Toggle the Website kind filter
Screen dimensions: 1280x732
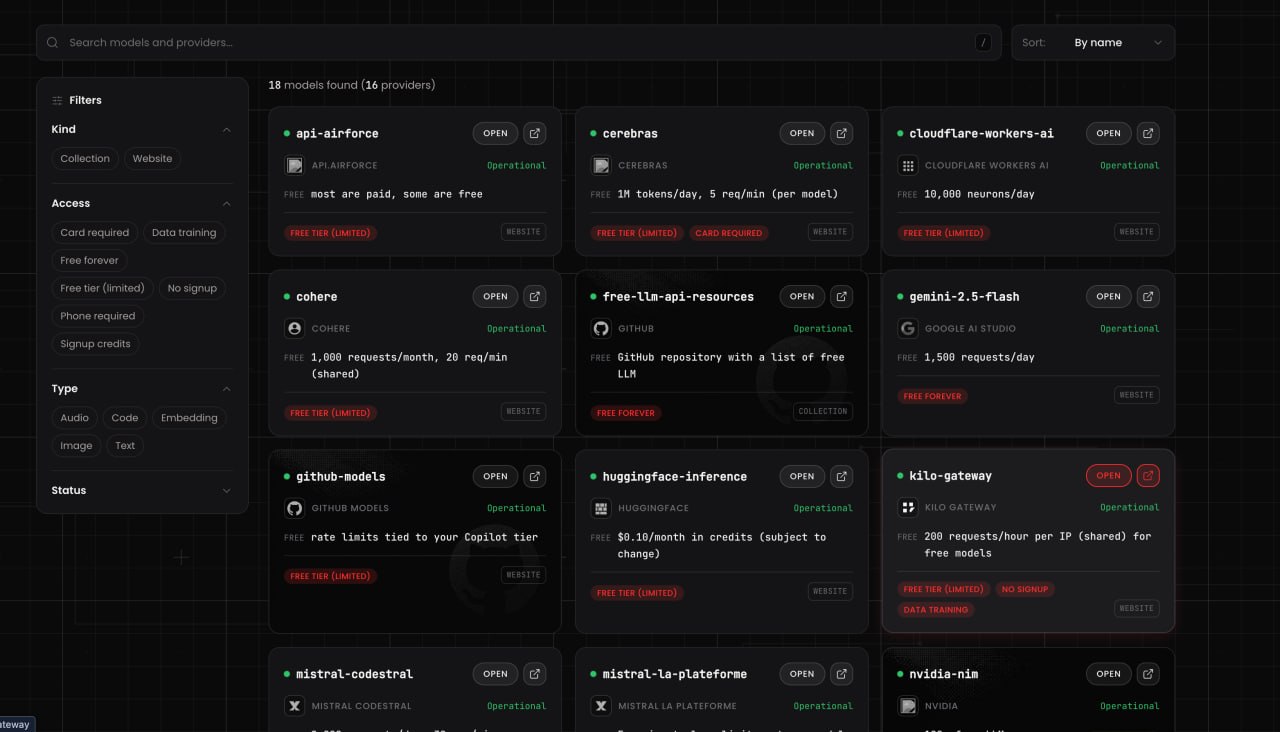coord(152,158)
